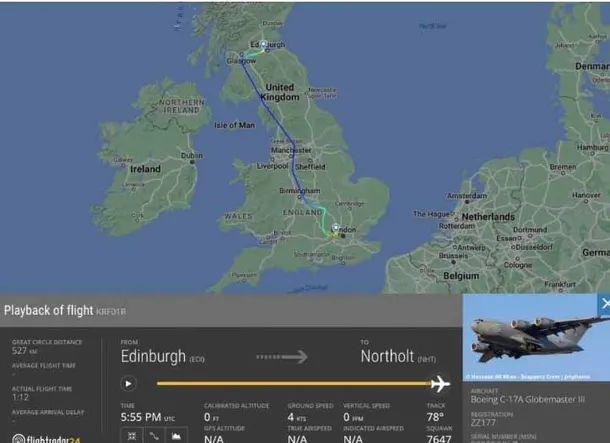The image size is (610, 443).
Task: Click the KRFD1R flight callsign in the header
Action: (111, 312)
